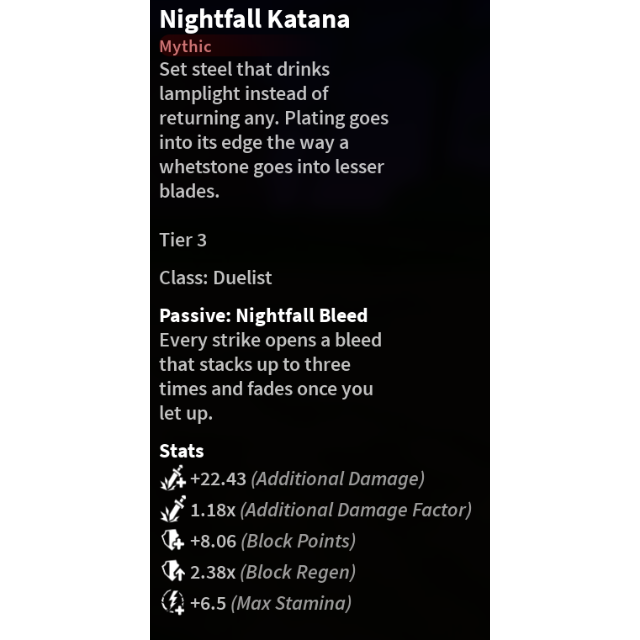Click the (Max Stamina) label text

coord(291,603)
